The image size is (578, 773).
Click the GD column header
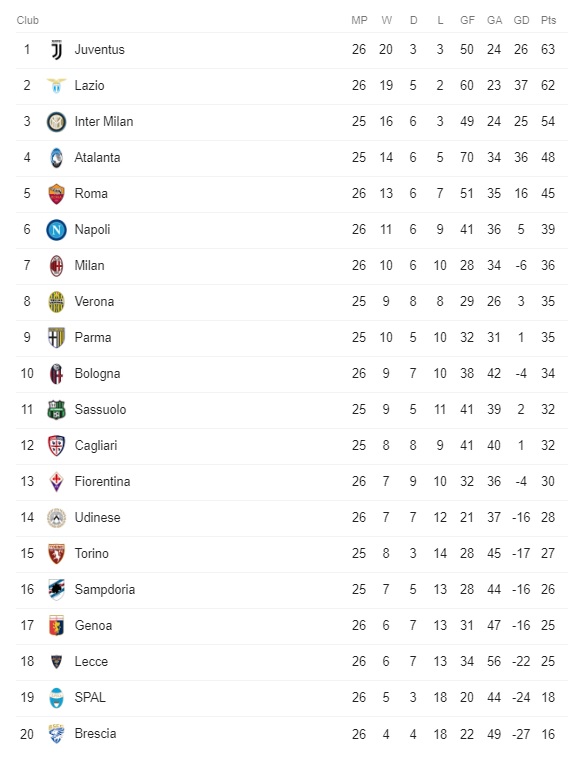tap(521, 20)
